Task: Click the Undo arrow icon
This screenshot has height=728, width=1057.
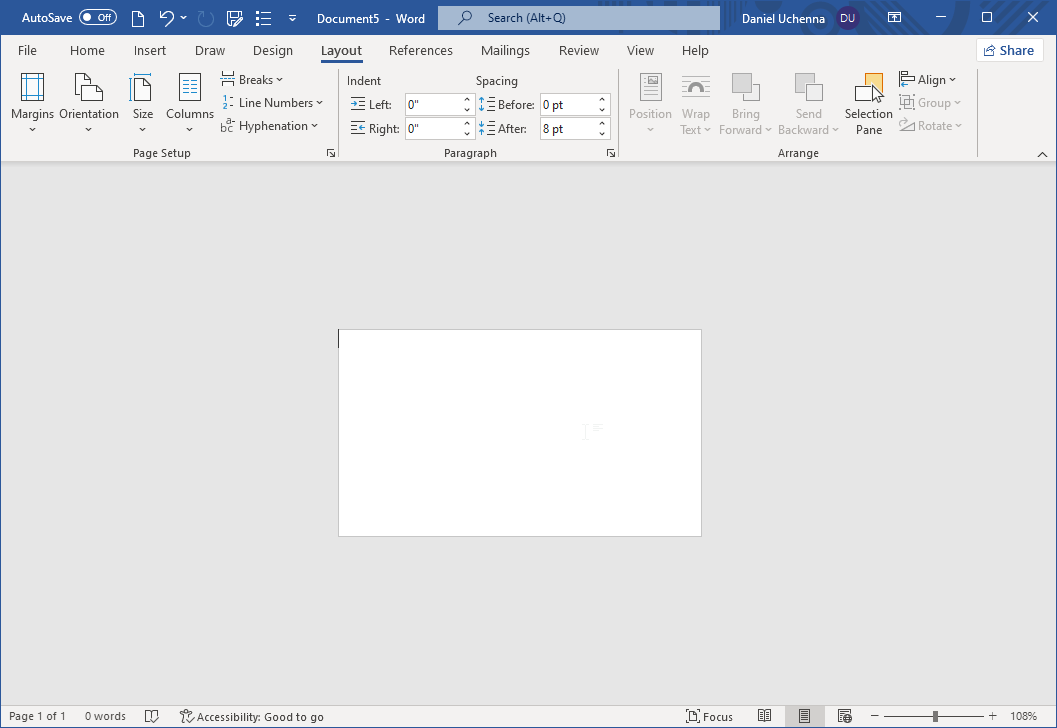Action: (x=166, y=18)
